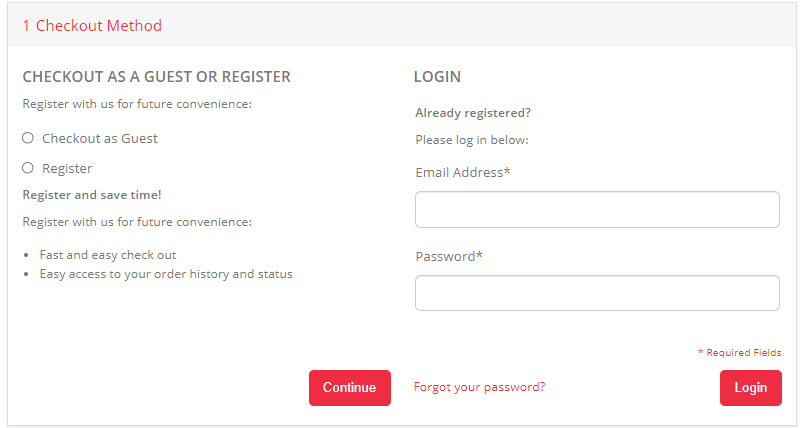Image resolution: width=804 pixels, height=428 pixels.
Task: Choose the Register radio button
Action: pyautogui.click(x=28, y=168)
